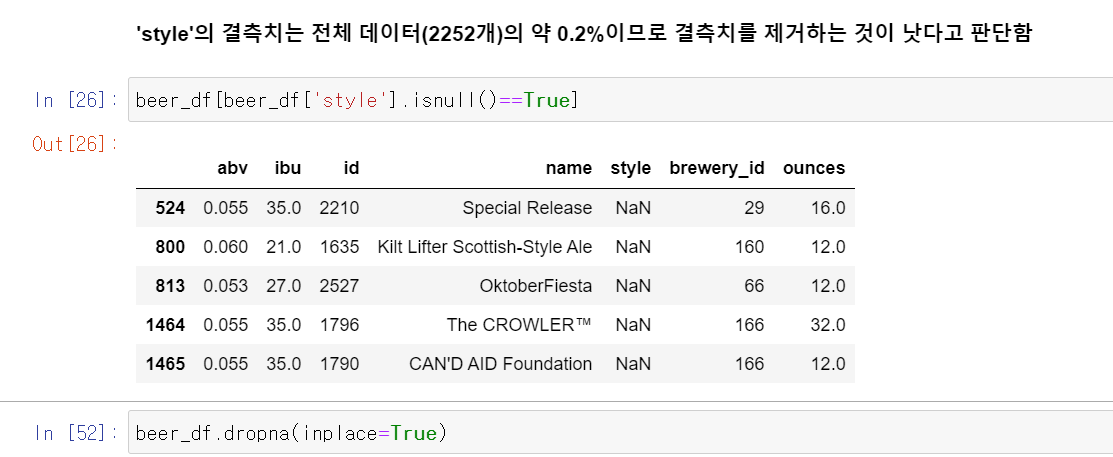This screenshot has width=1113, height=457.
Task: Click ibu 35.0 in CAN'D AID Foundation row
Action: coord(284,364)
